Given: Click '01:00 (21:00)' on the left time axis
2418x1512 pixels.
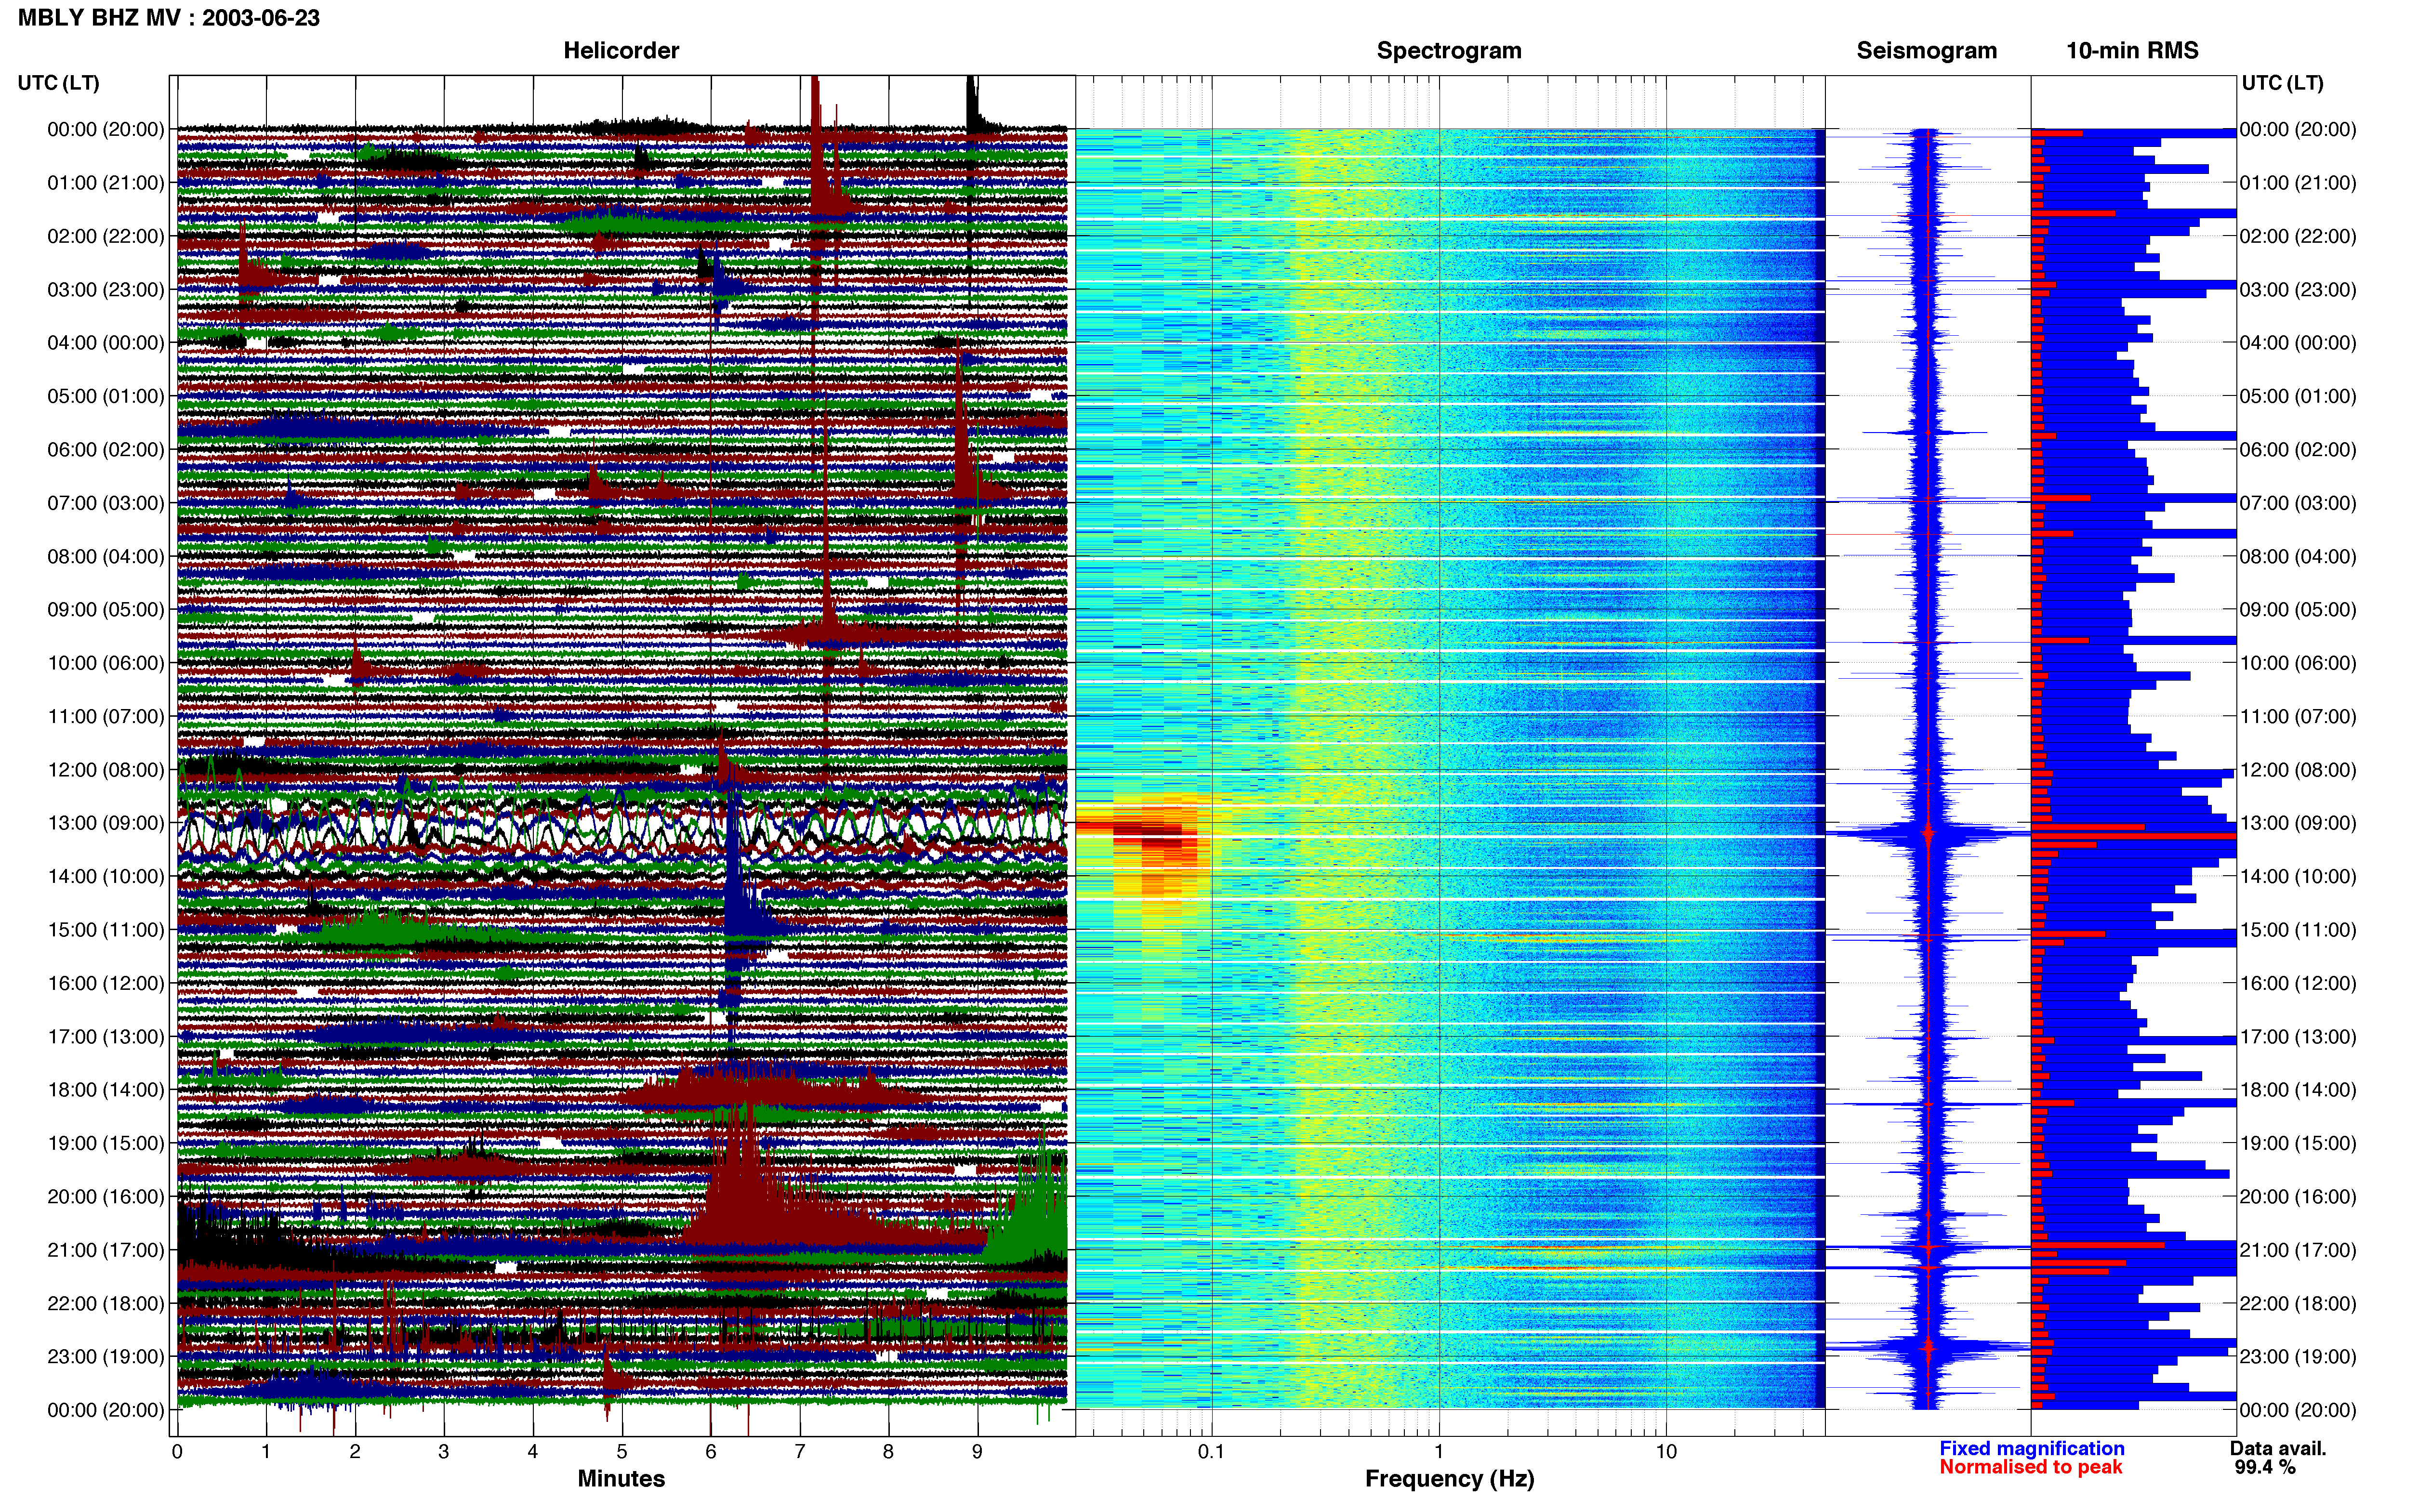Looking at the screenshot, I should (106, 183).
